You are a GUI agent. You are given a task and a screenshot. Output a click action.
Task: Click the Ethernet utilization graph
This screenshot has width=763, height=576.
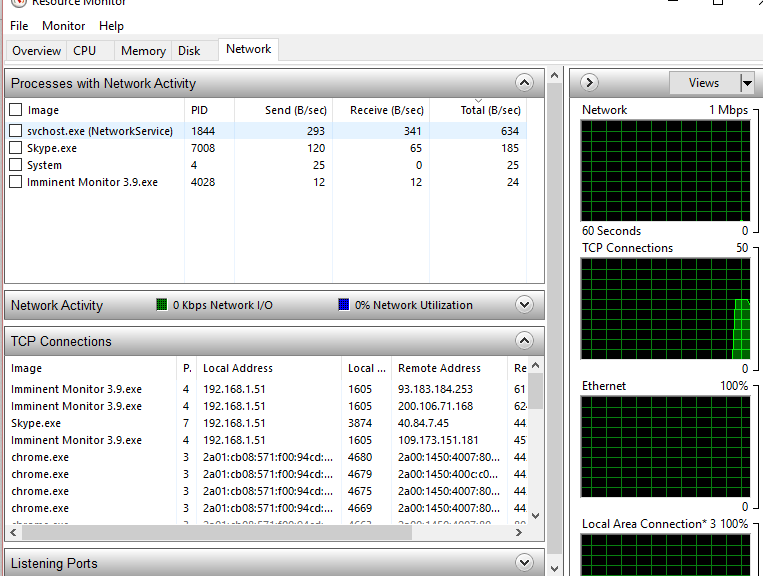[x=665, y=447]
